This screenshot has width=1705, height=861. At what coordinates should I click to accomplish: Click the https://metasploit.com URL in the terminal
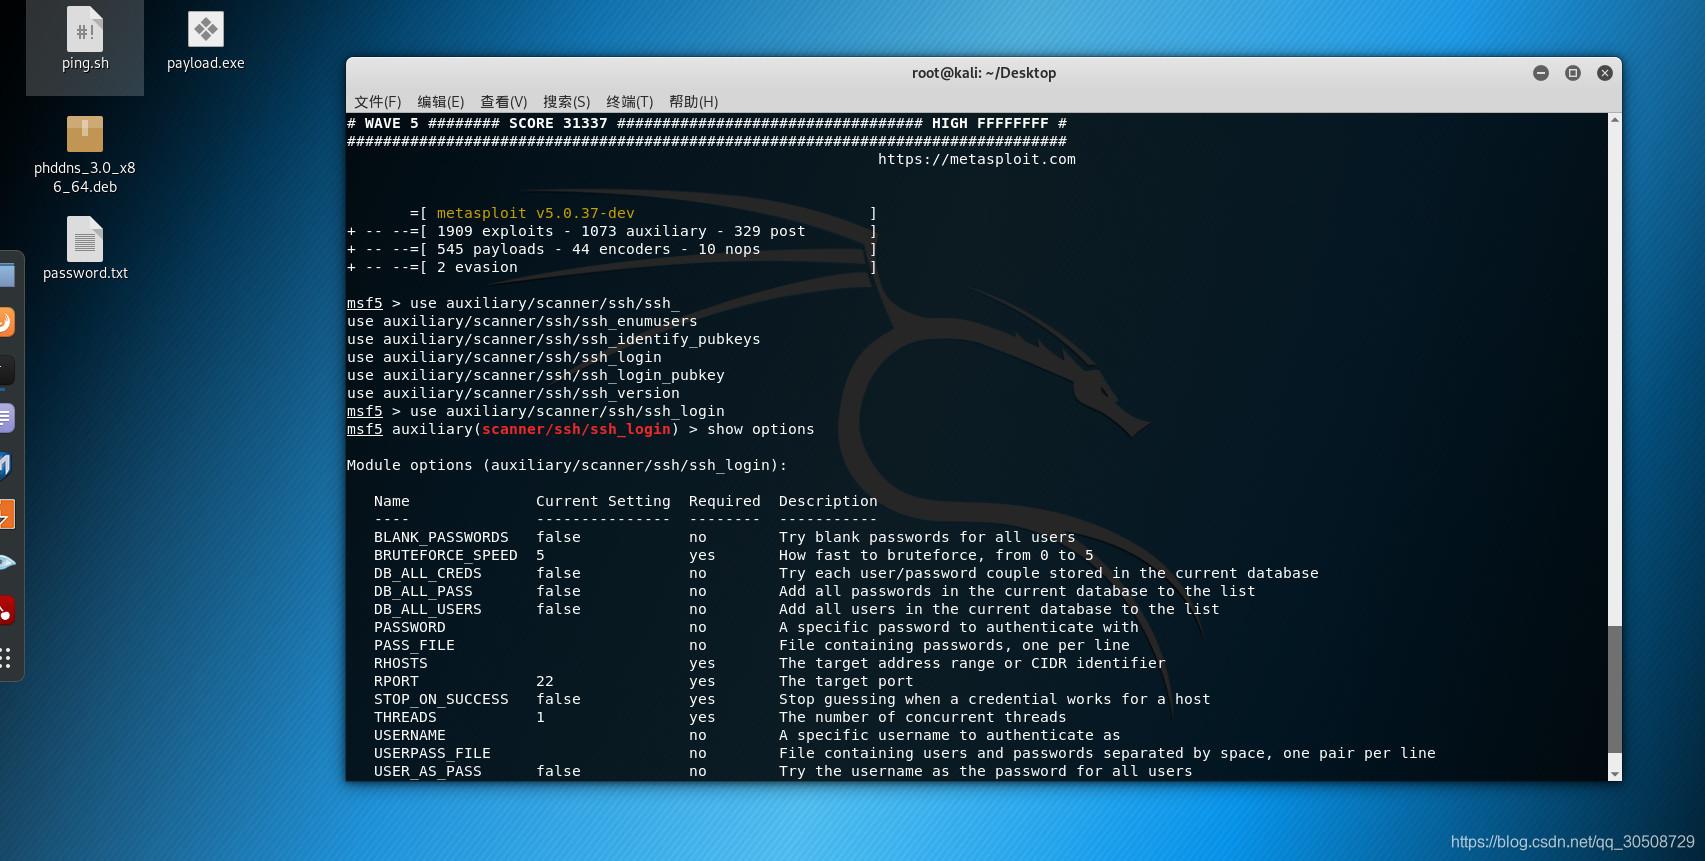[x=977, y=159]
